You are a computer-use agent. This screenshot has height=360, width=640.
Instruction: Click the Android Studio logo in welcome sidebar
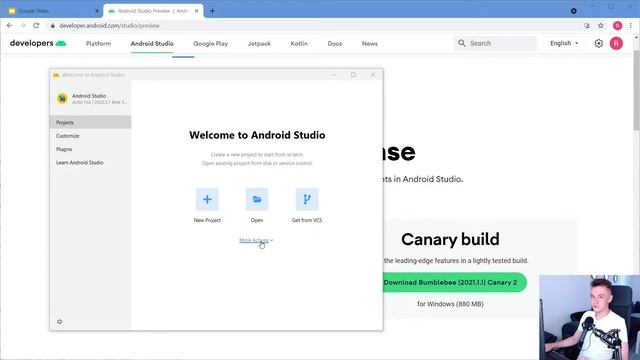(x=62, y=98)
